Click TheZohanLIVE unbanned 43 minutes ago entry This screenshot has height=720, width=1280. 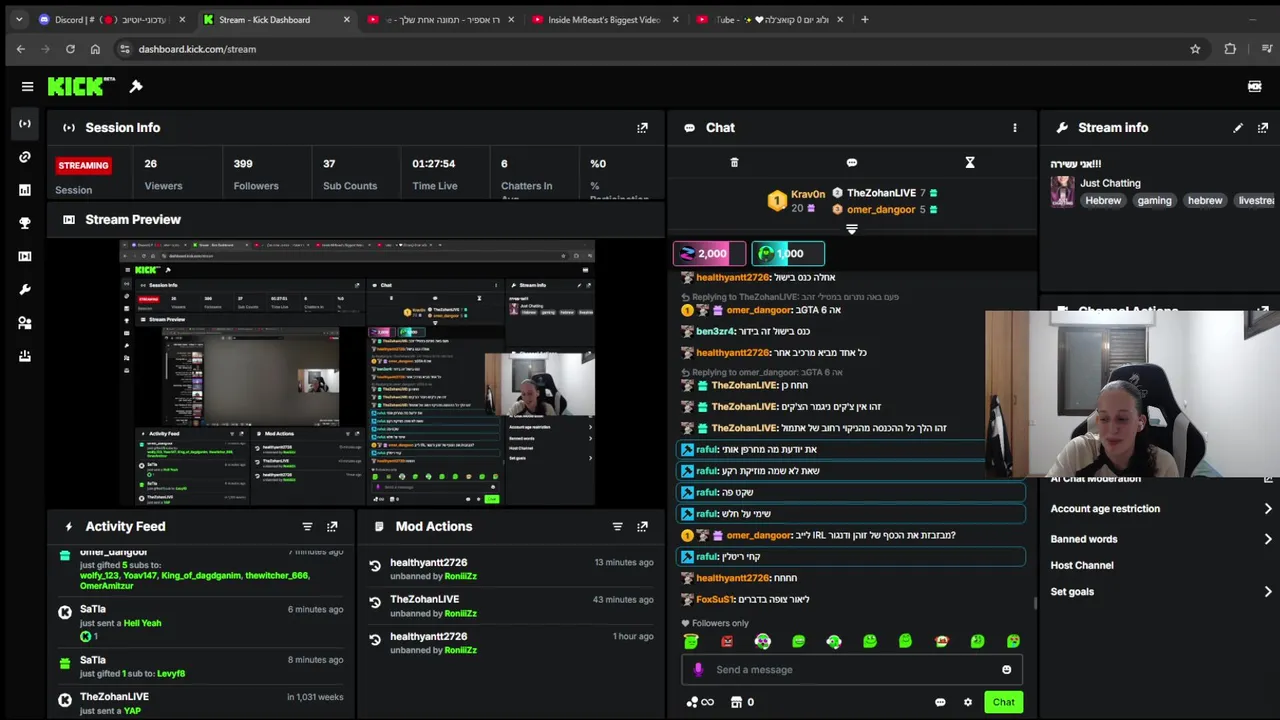click(511, 606)
